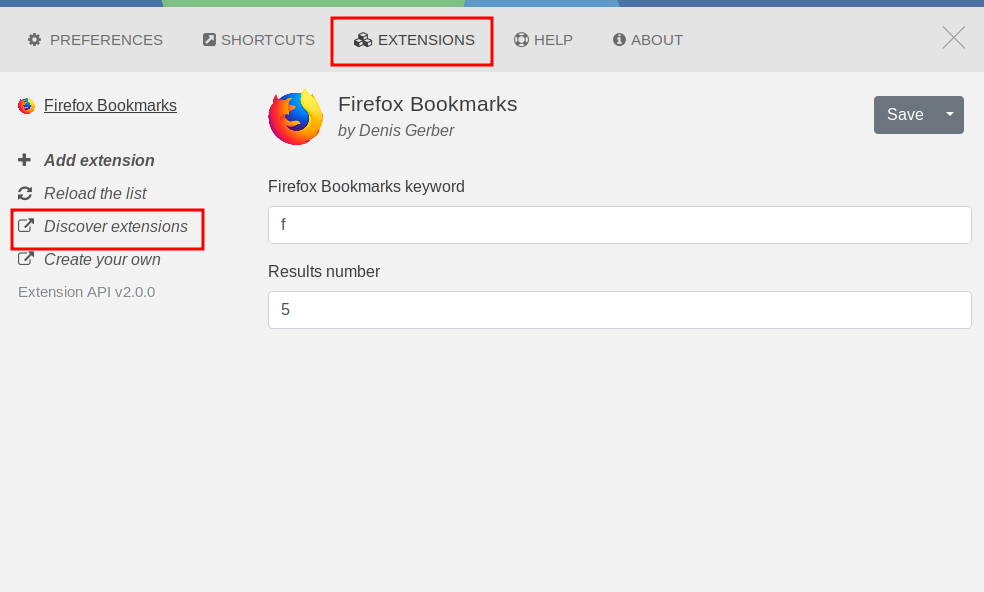Click Add extension

(99, 161)
